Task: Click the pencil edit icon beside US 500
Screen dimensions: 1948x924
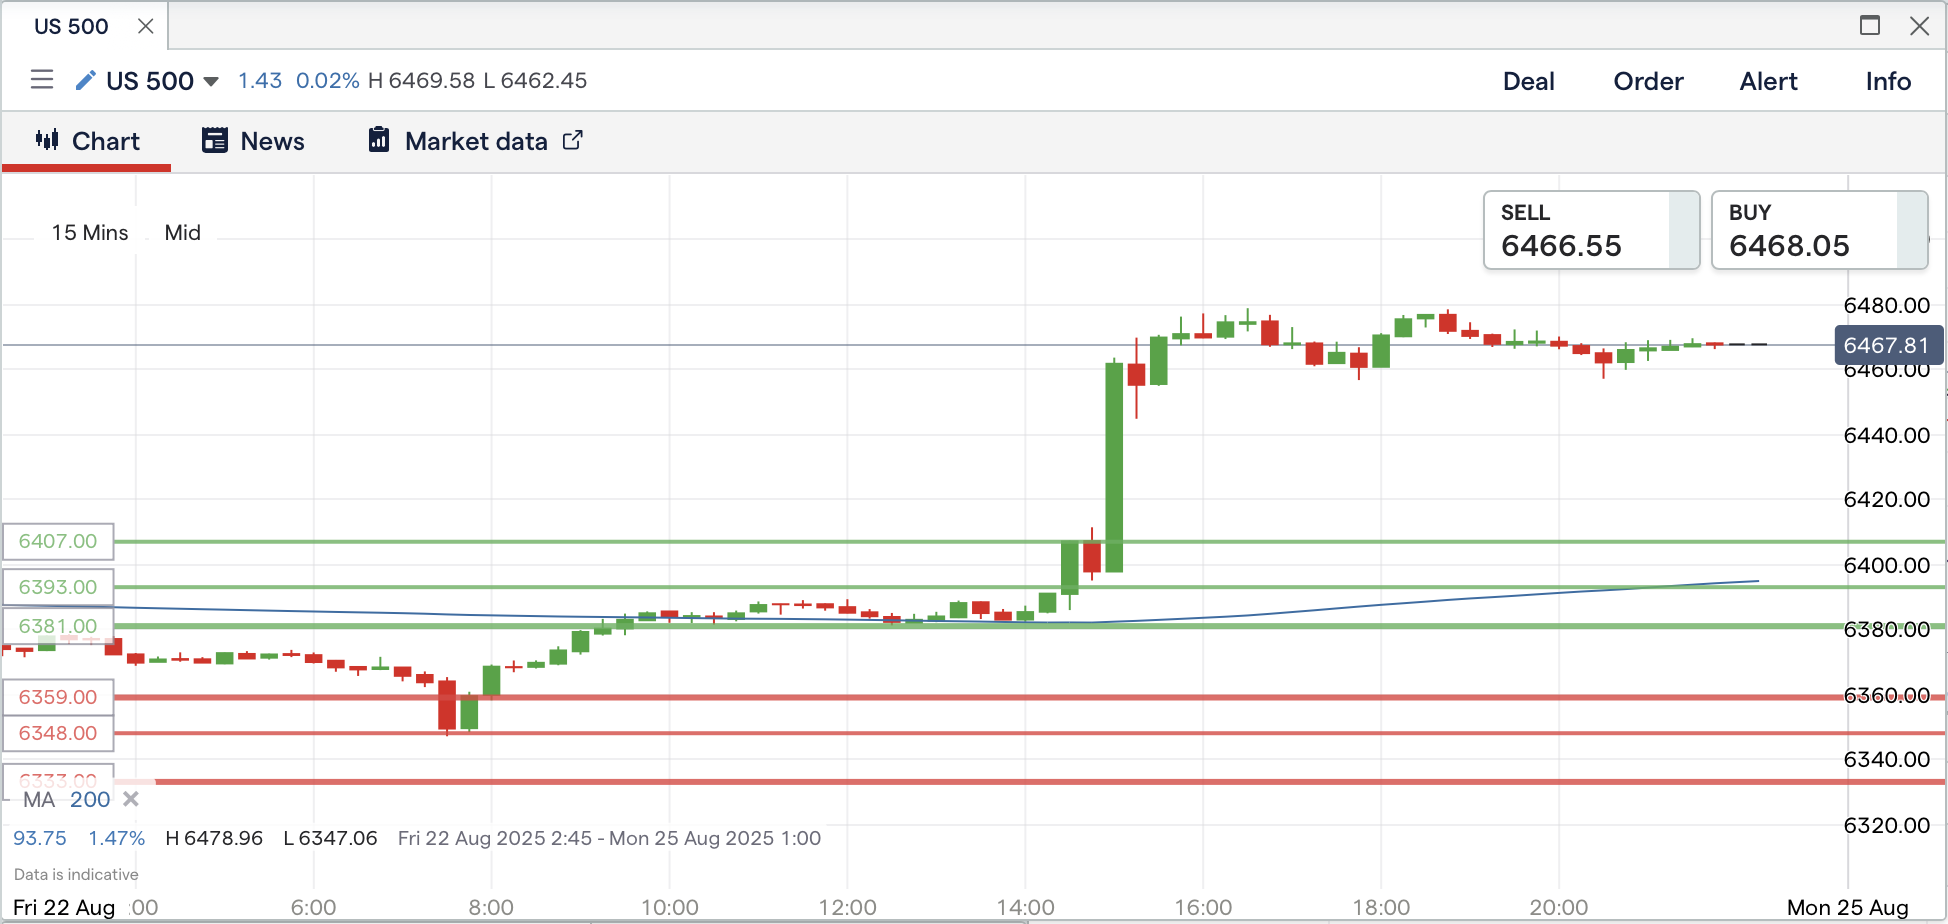Action: tap(86, 80)
